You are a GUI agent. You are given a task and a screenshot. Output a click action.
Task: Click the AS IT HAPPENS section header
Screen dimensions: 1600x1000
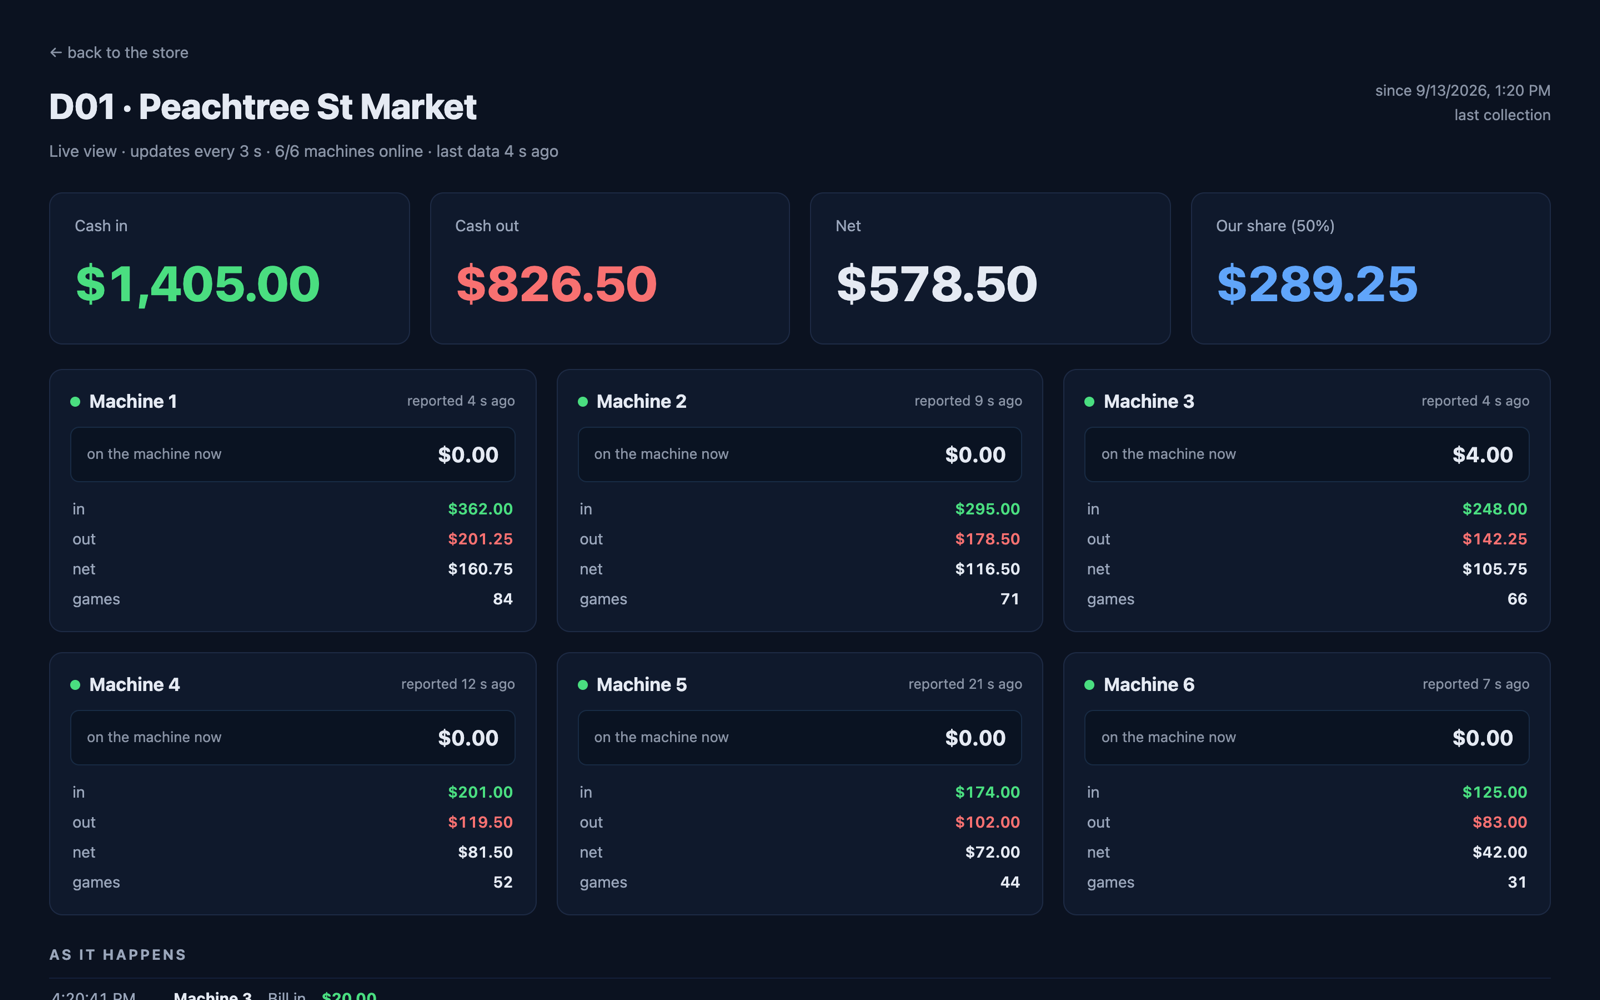(x=118, y=955)
